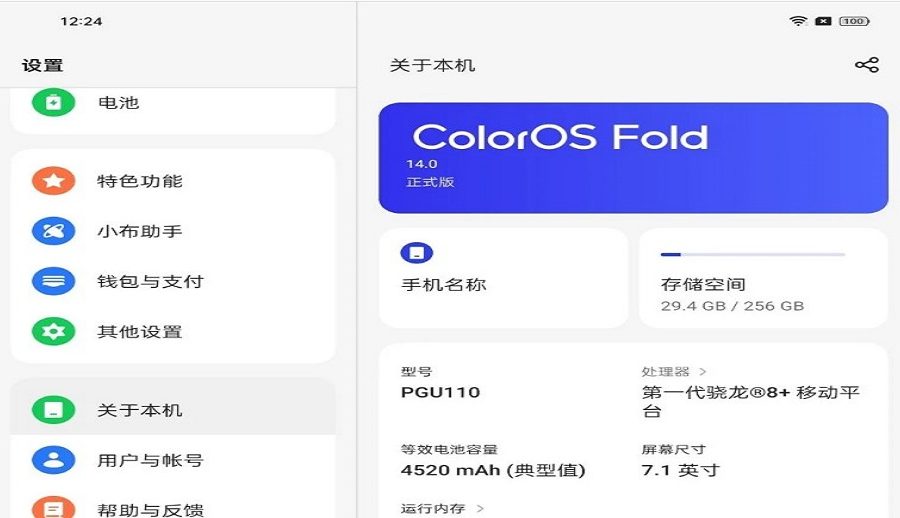900x518 pixels.
Task: Tap the share icon in About header
Action: (x=866, y=65)
